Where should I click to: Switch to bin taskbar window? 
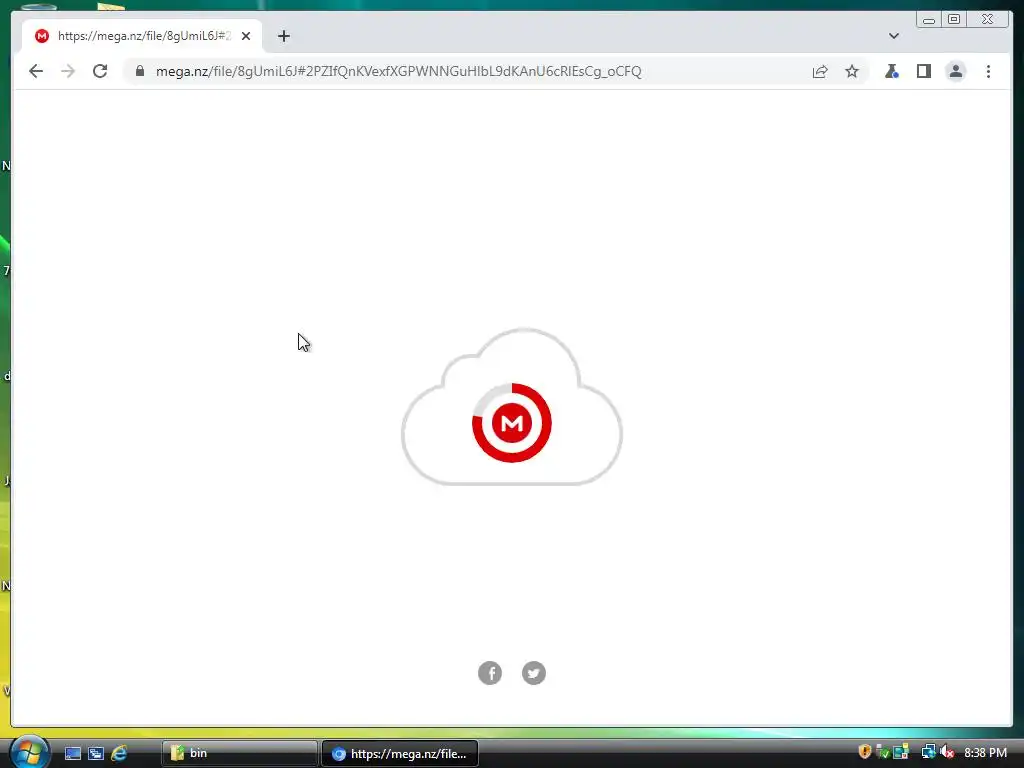tap(239, 753)
